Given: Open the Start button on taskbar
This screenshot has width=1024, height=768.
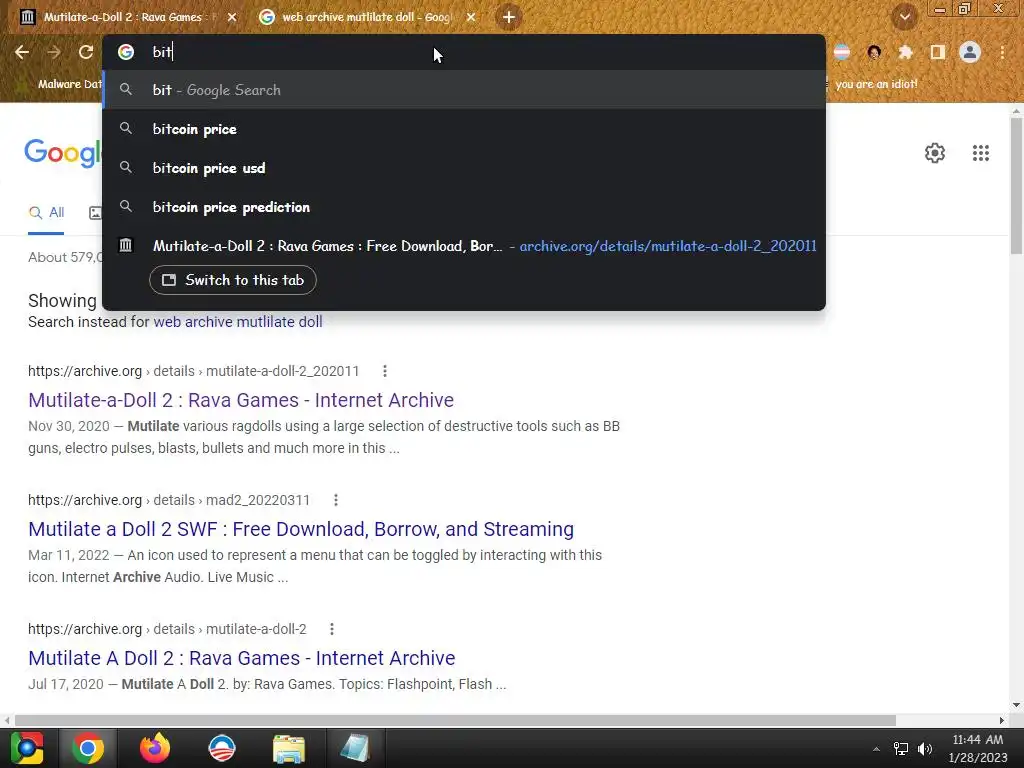Looking at the screenshot, I should (x=27, y=748).
